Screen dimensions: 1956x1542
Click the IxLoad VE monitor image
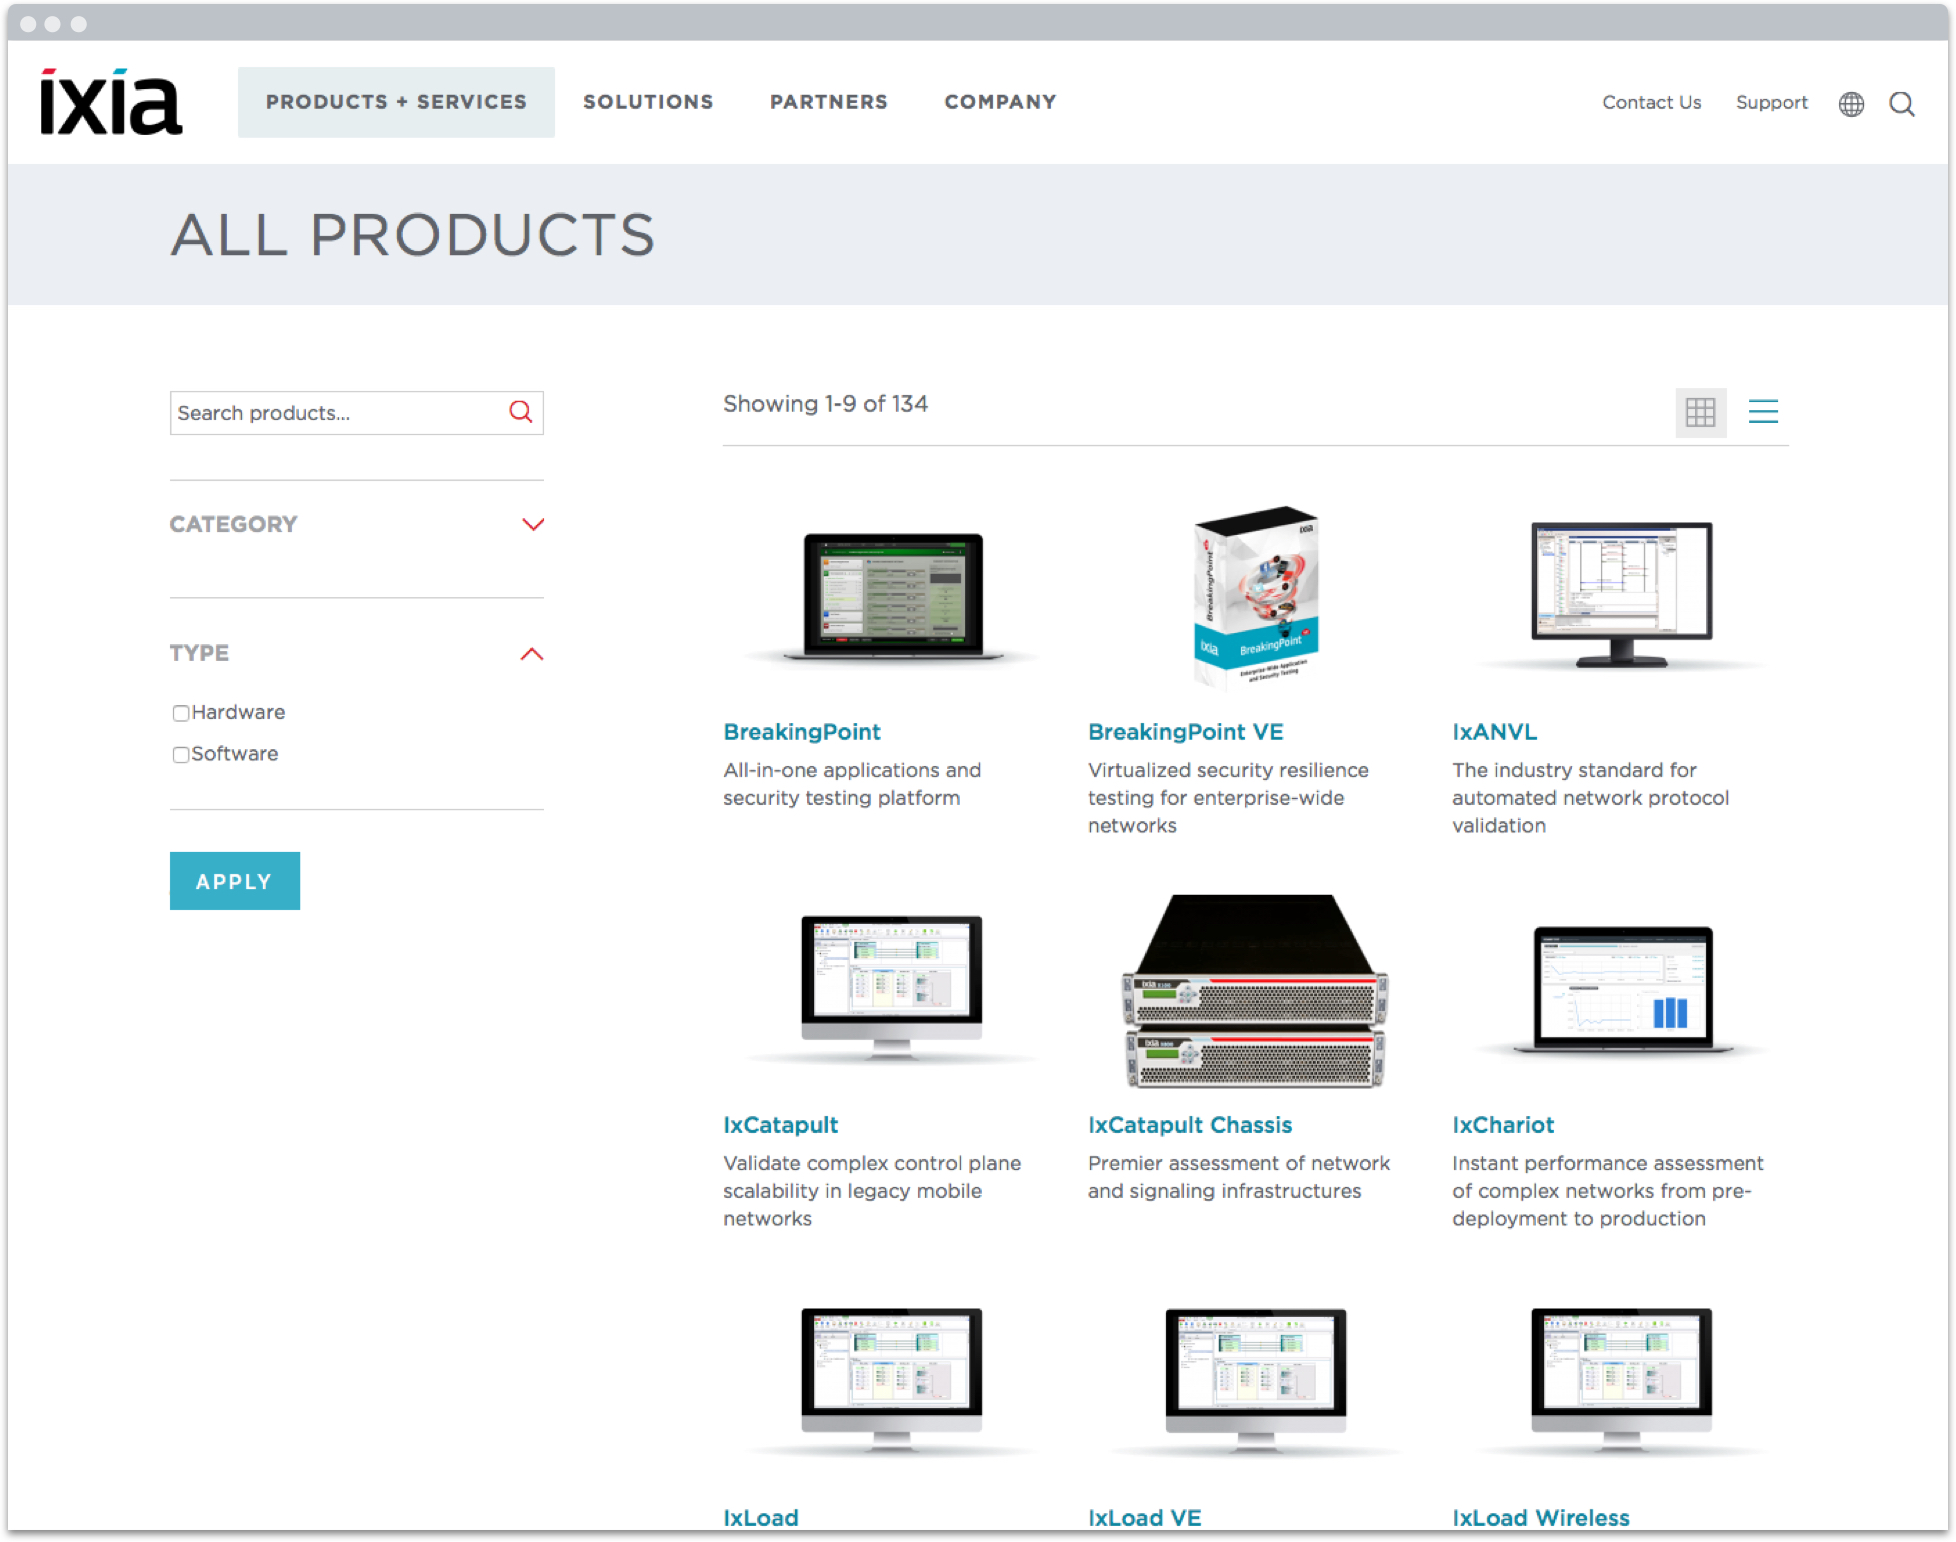1256,1380
